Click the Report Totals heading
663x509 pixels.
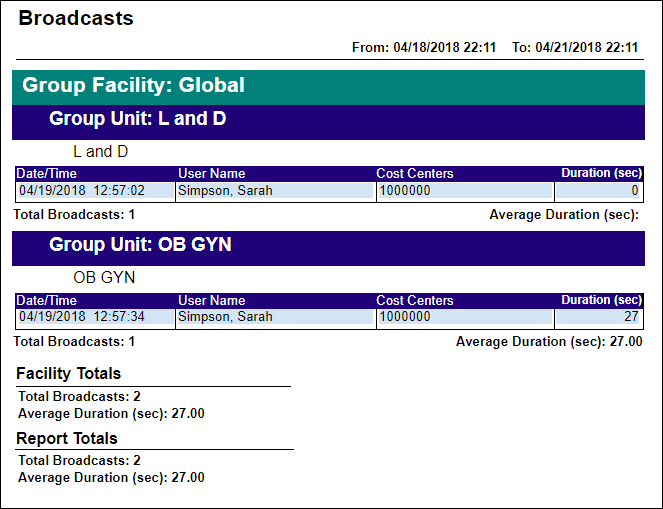[67, 438]
